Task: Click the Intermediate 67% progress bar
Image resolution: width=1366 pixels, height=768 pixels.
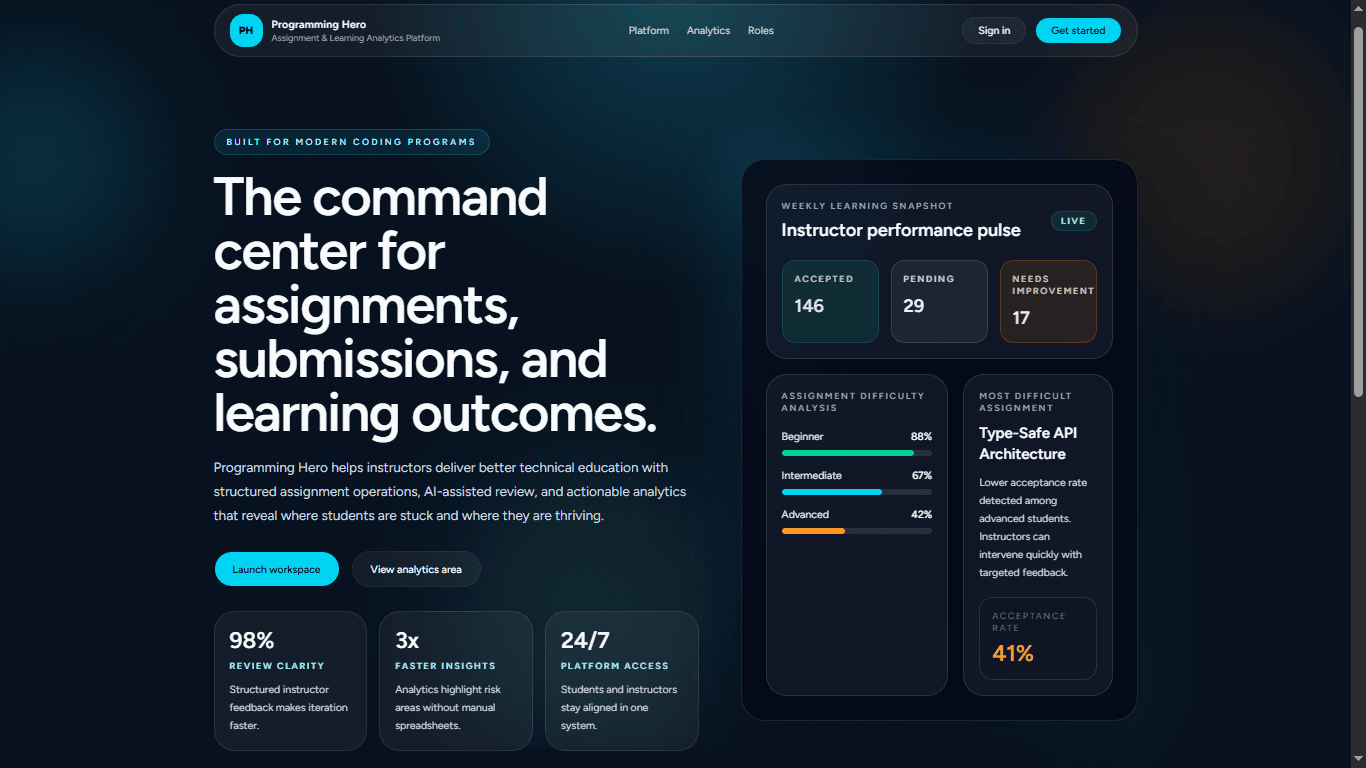Action: 856,492
